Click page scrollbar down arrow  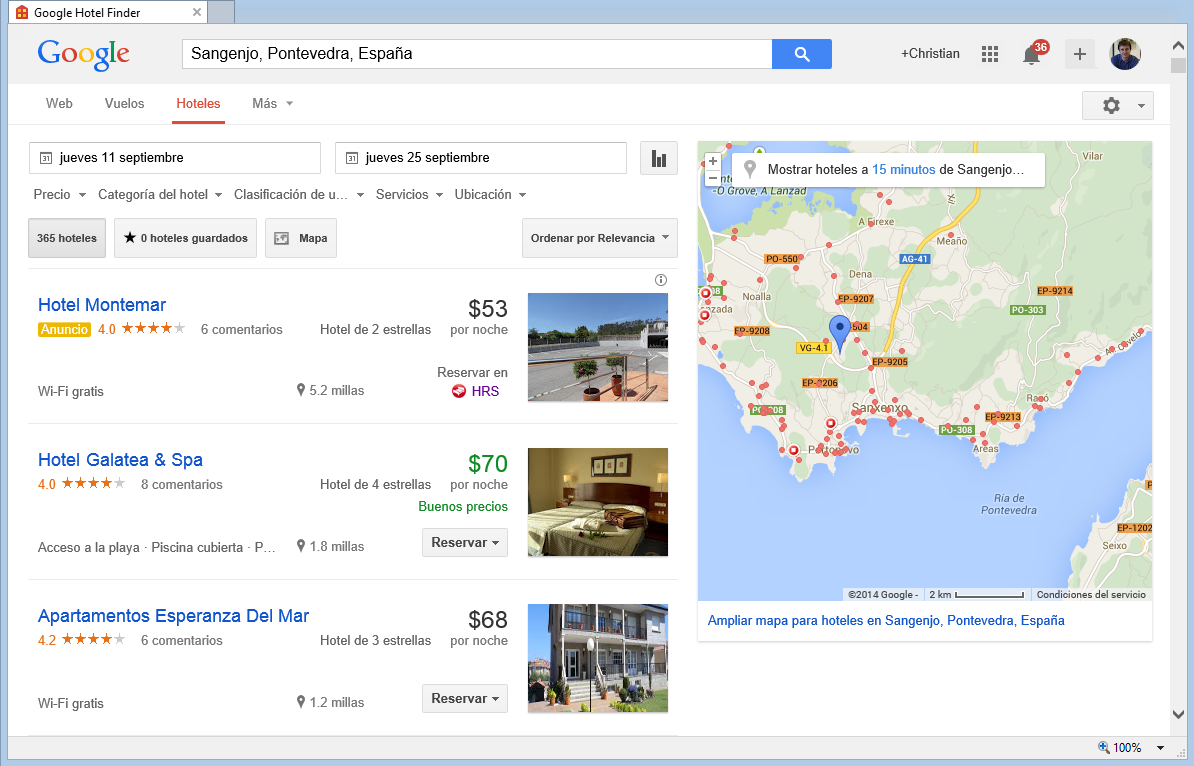(1178, 714)
